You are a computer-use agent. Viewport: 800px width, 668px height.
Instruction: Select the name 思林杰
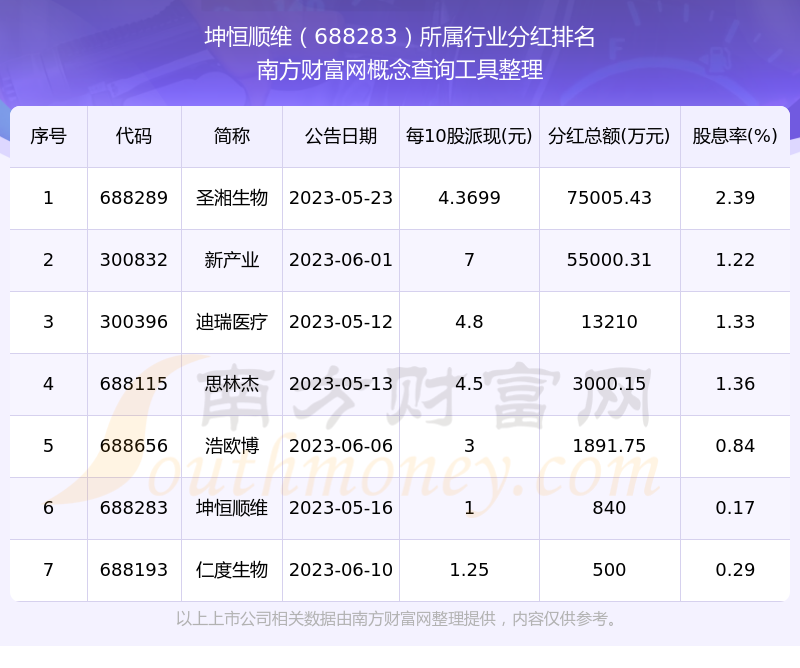pos(232,384)
